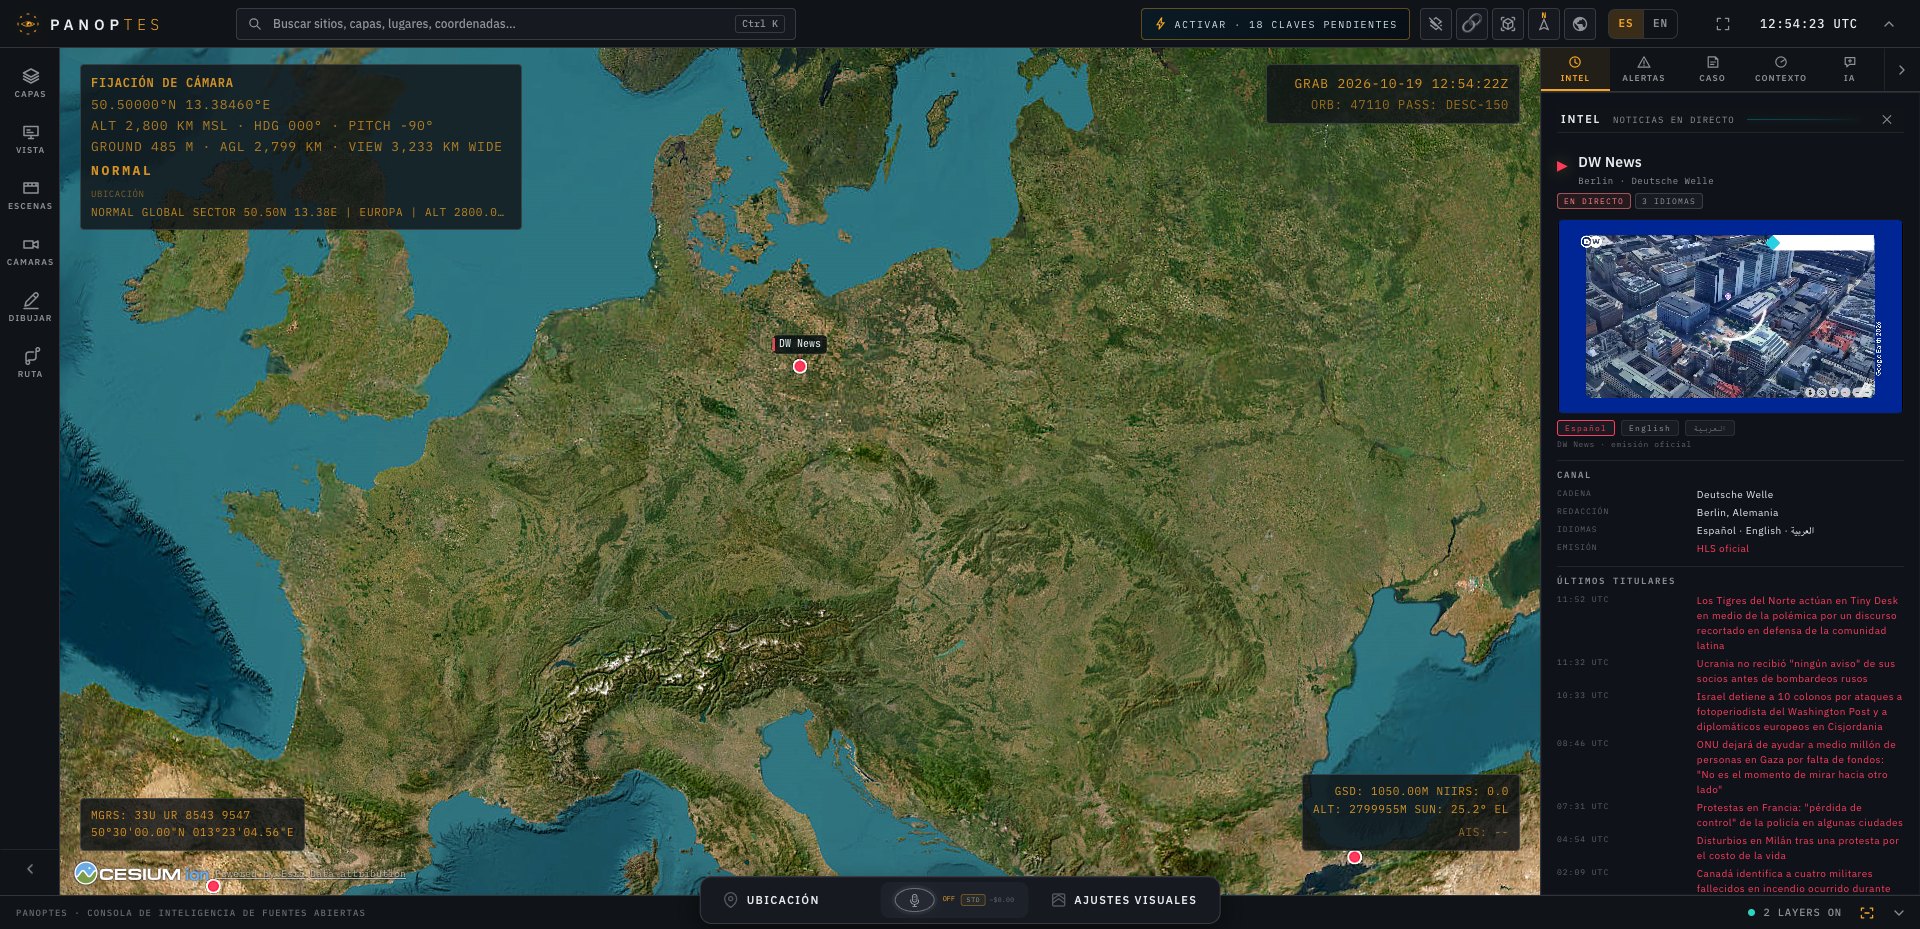Open the Escenas sidebar panel
This screenshot has width=1920, height=929.
[x=30, y=195]
